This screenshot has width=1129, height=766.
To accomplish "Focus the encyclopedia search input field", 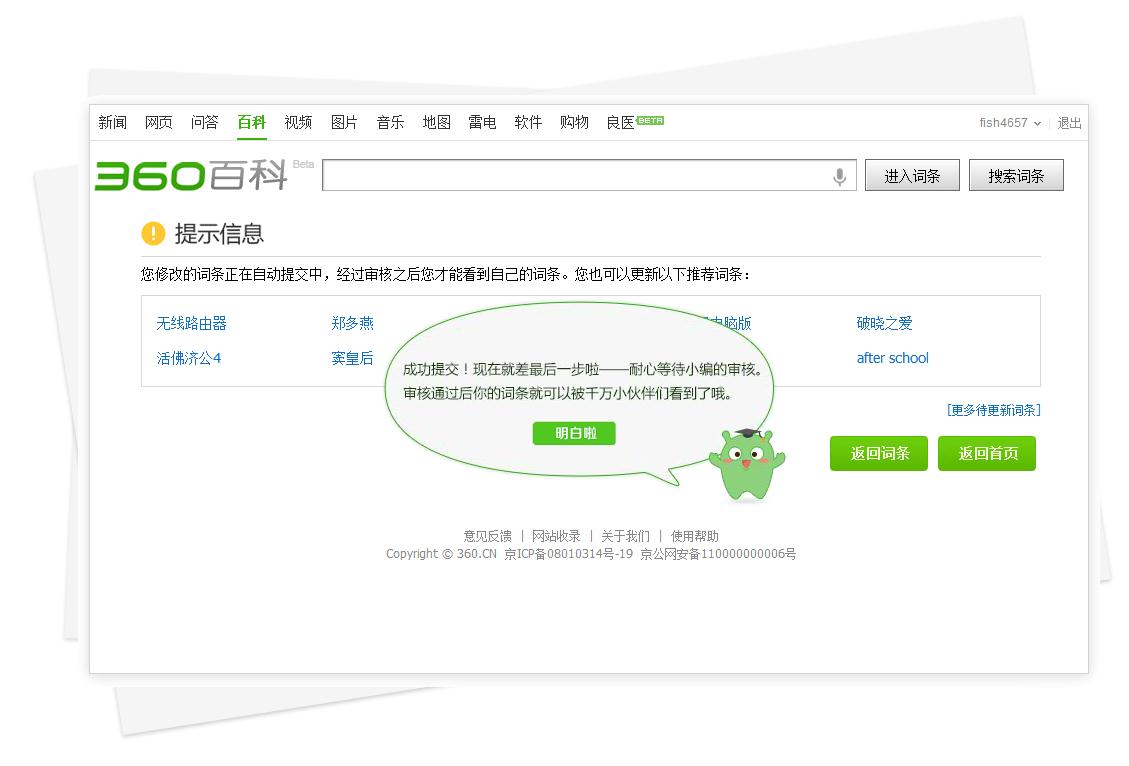I will click(589, 175).
